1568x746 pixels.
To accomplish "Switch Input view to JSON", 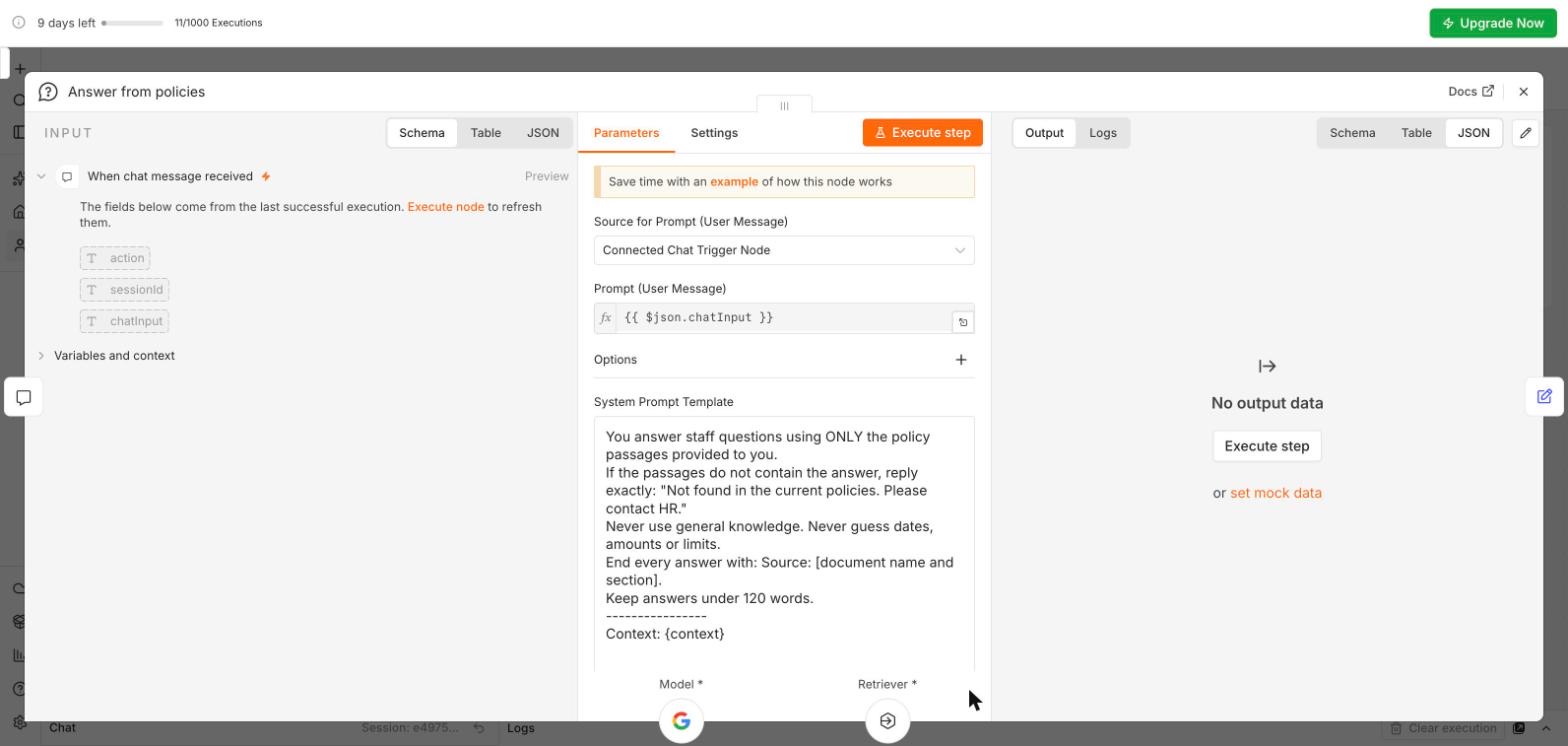I will point(543,133).
